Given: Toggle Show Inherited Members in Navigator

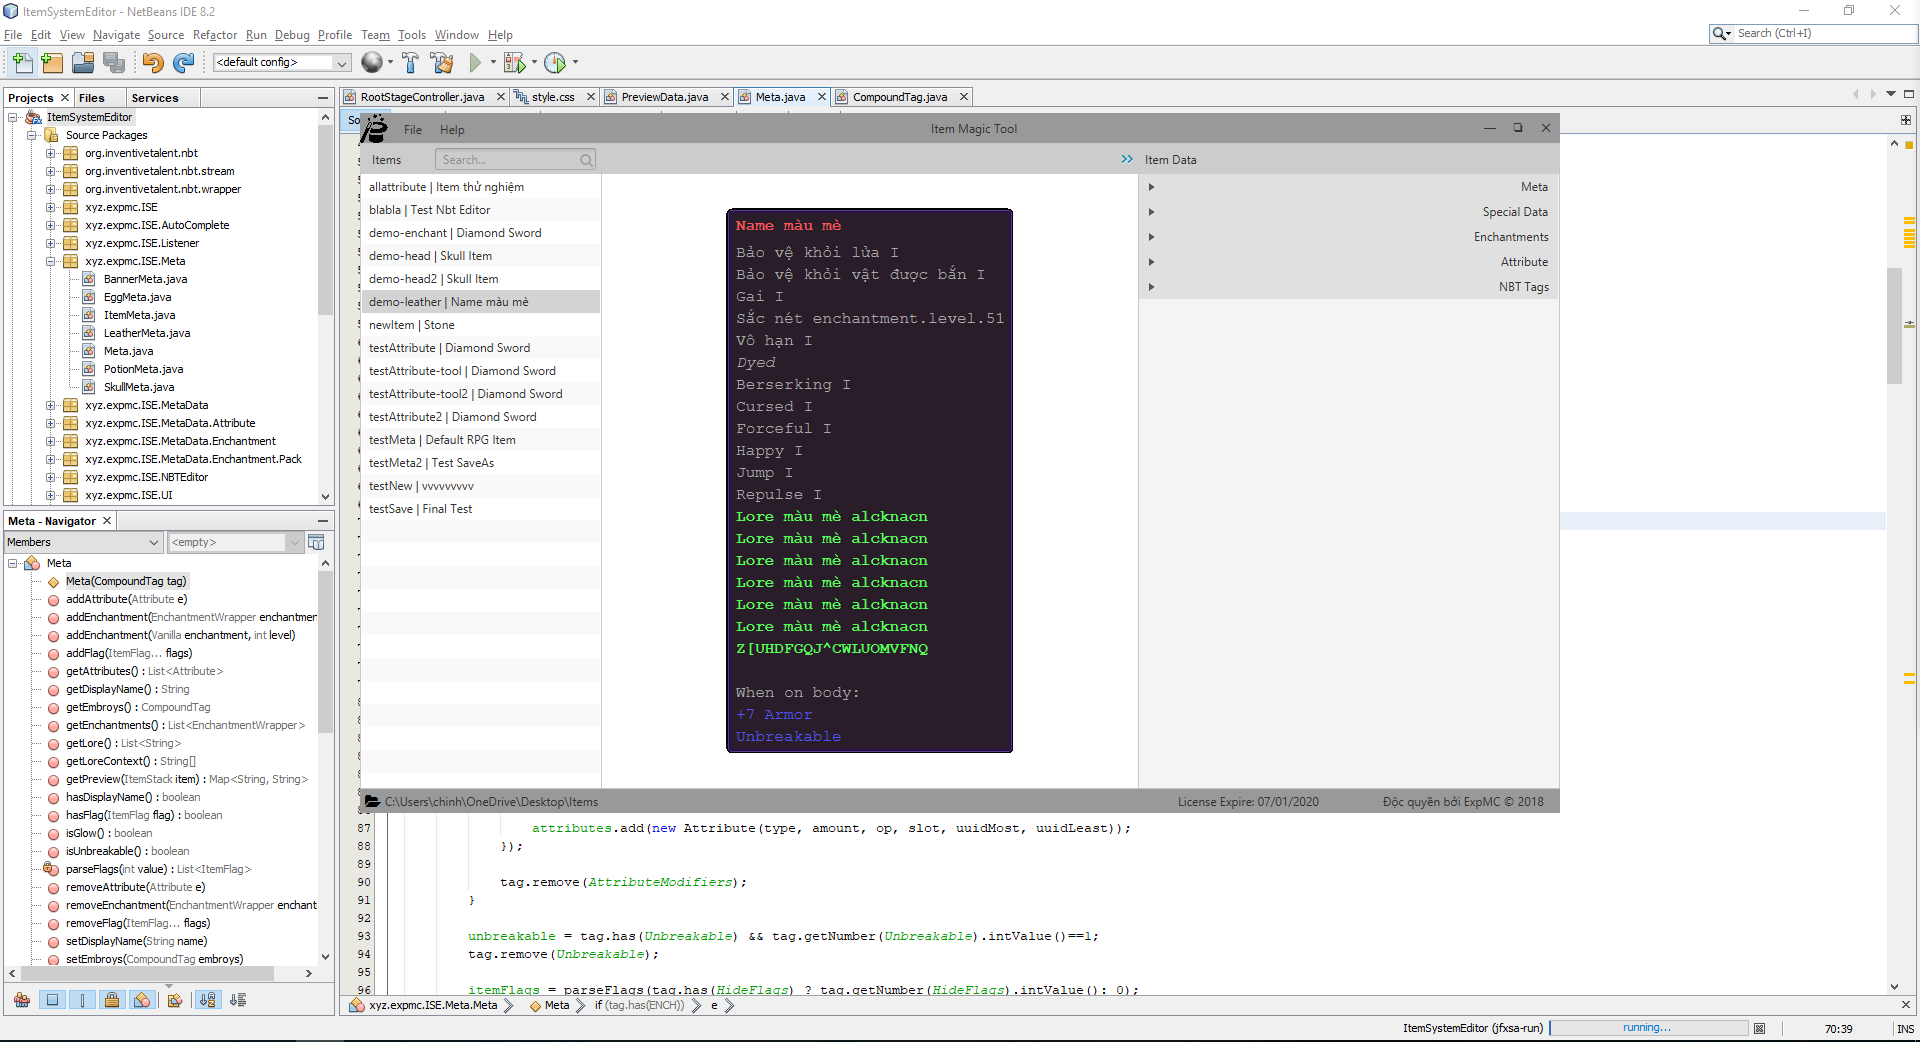Looking at the screenshot, I should click(22, 1000).
